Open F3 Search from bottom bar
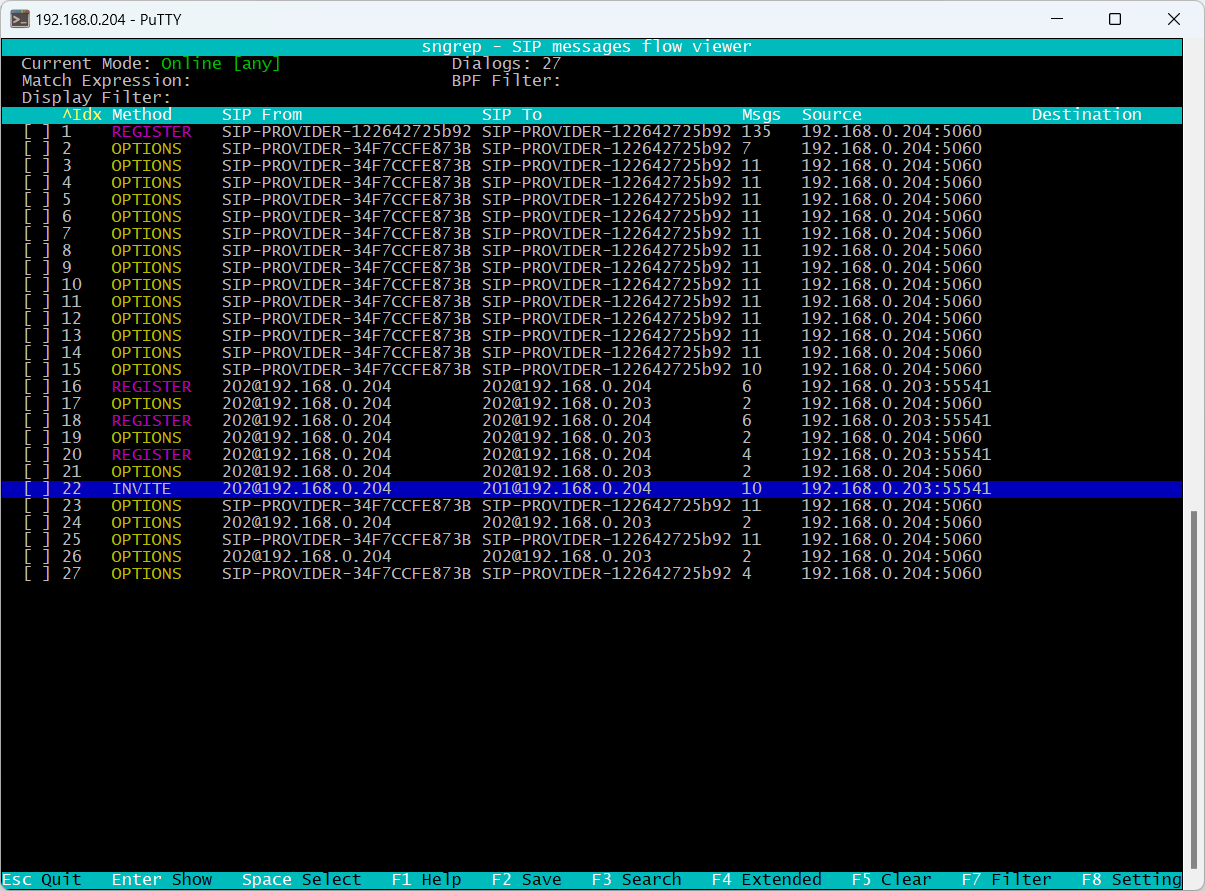Screen dimensions: 1205x891 point(636,880)
